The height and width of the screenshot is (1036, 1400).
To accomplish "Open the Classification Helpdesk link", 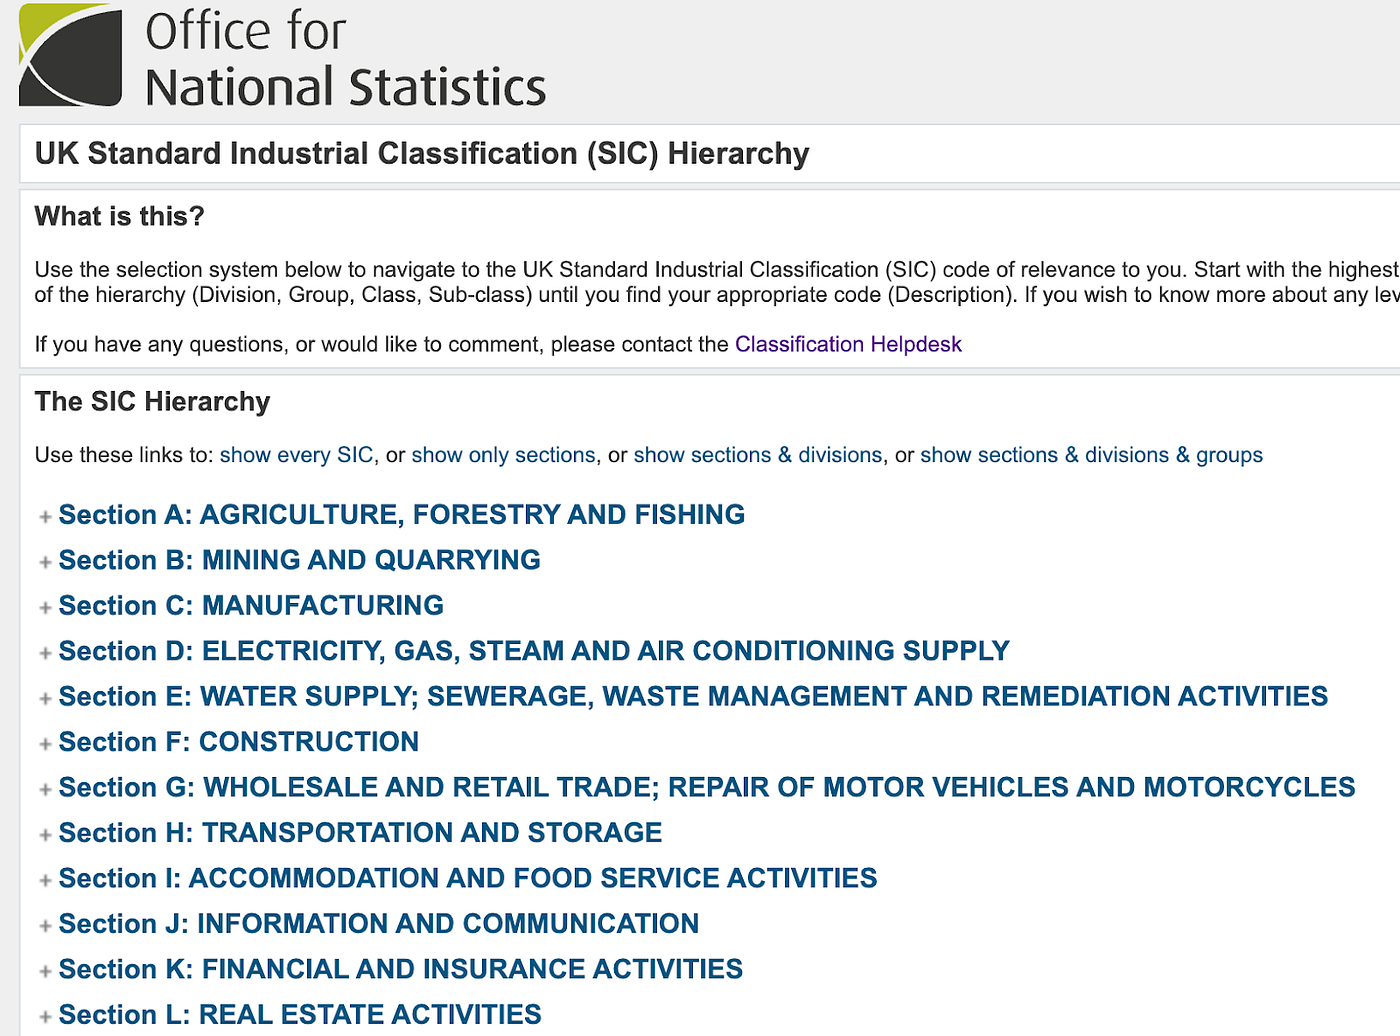I will pyautogui.click(x=848, y=344).
